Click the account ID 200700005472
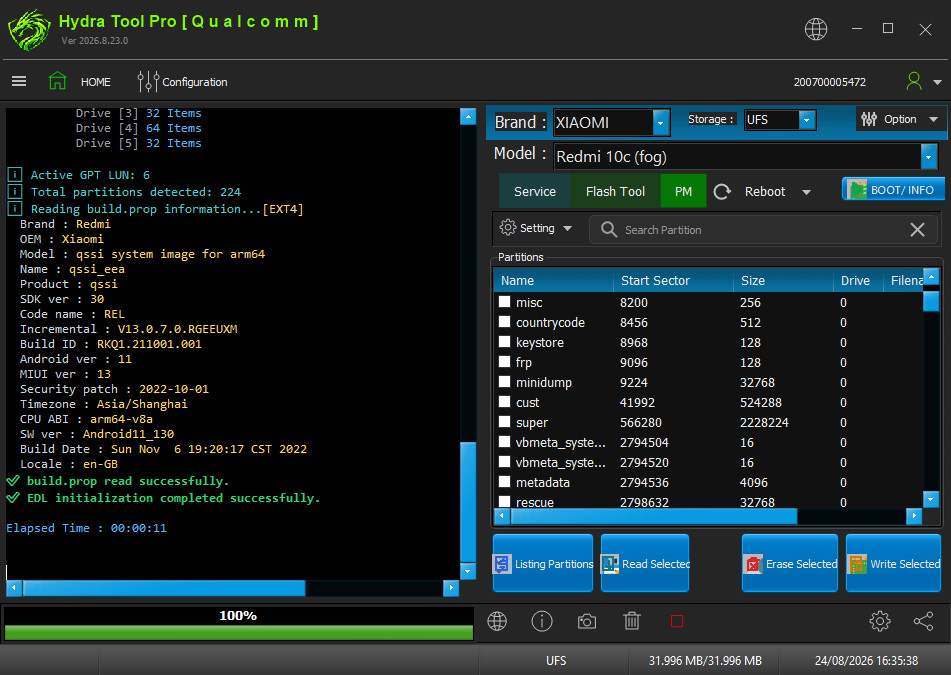The width and height of the screenshot is (951, 675). [x=830, y=82]
